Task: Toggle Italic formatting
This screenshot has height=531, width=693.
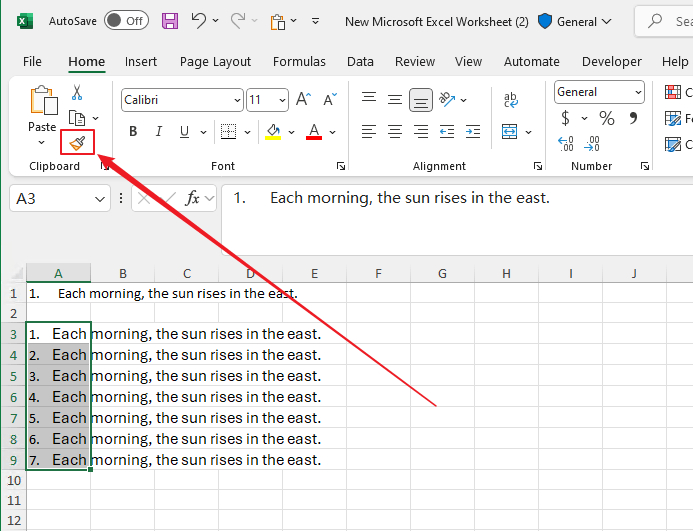Action: 158,132
